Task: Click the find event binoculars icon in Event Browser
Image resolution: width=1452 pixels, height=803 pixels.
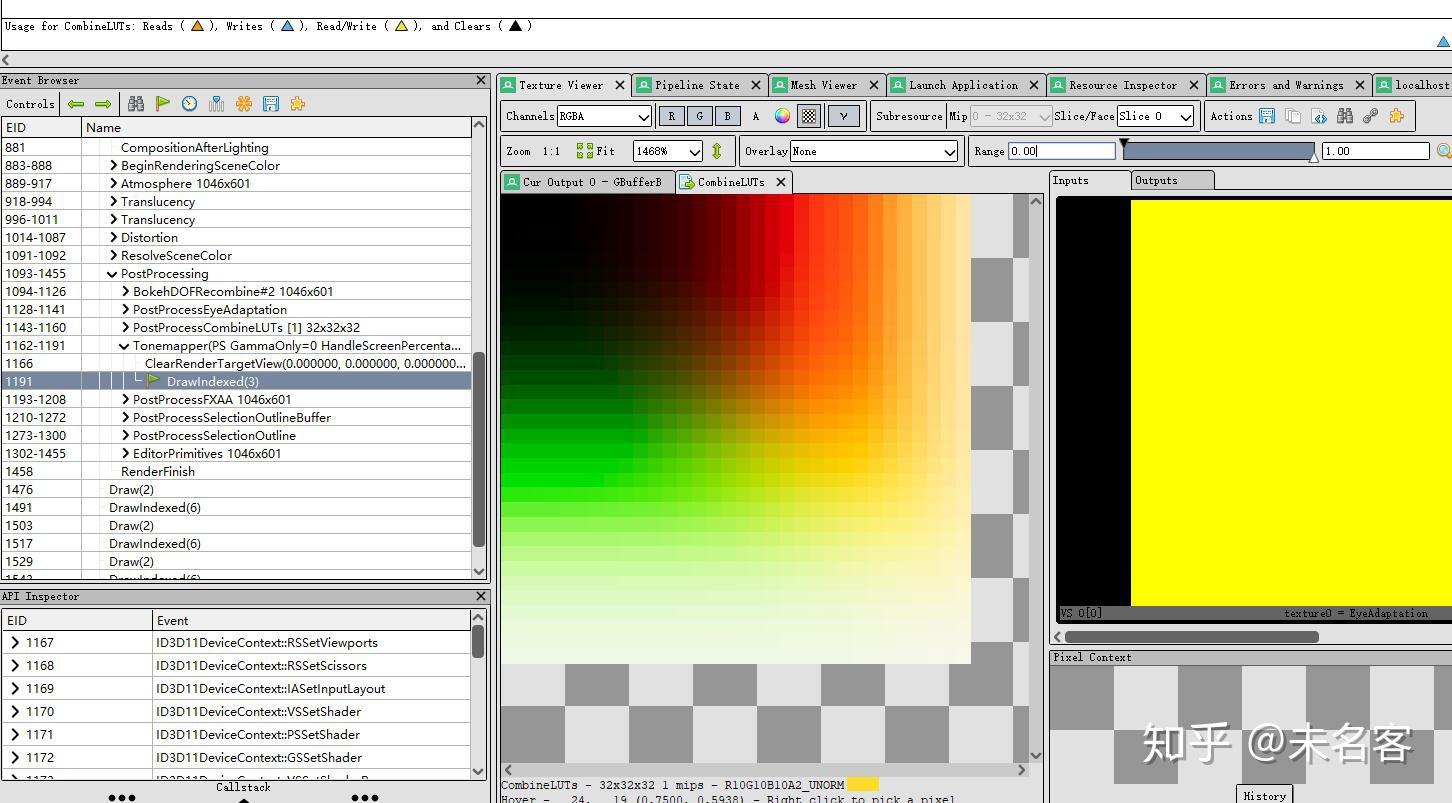Action: [x=136, y=103]
